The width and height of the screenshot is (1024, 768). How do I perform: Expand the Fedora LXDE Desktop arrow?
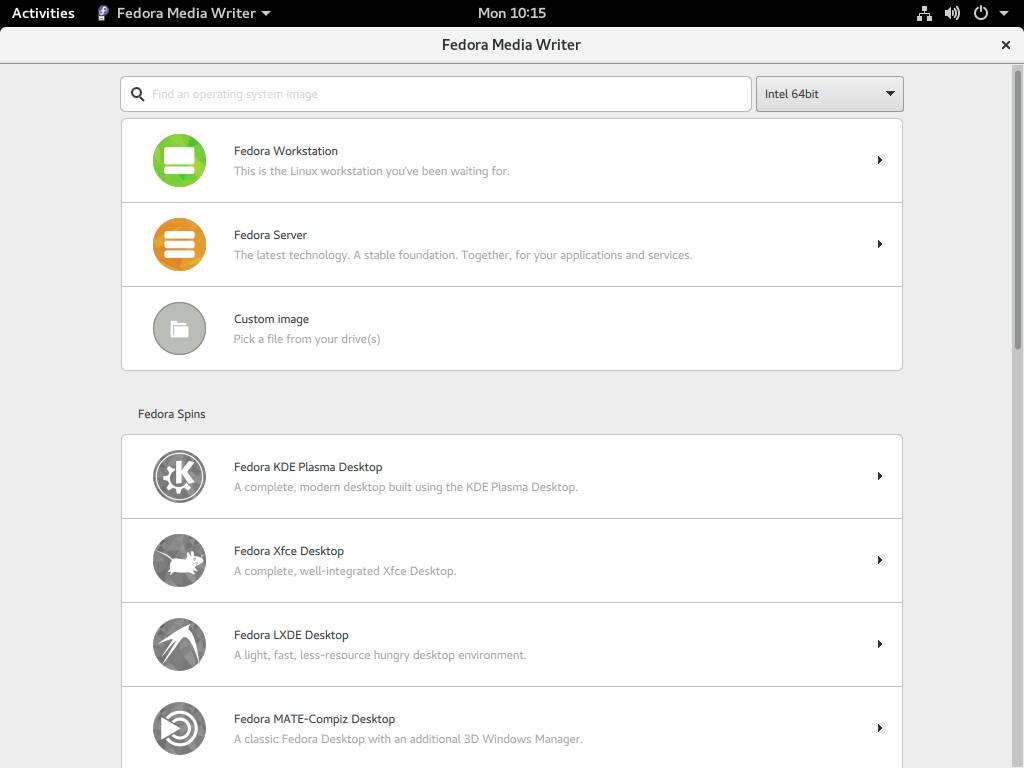(x=880, y=645)
